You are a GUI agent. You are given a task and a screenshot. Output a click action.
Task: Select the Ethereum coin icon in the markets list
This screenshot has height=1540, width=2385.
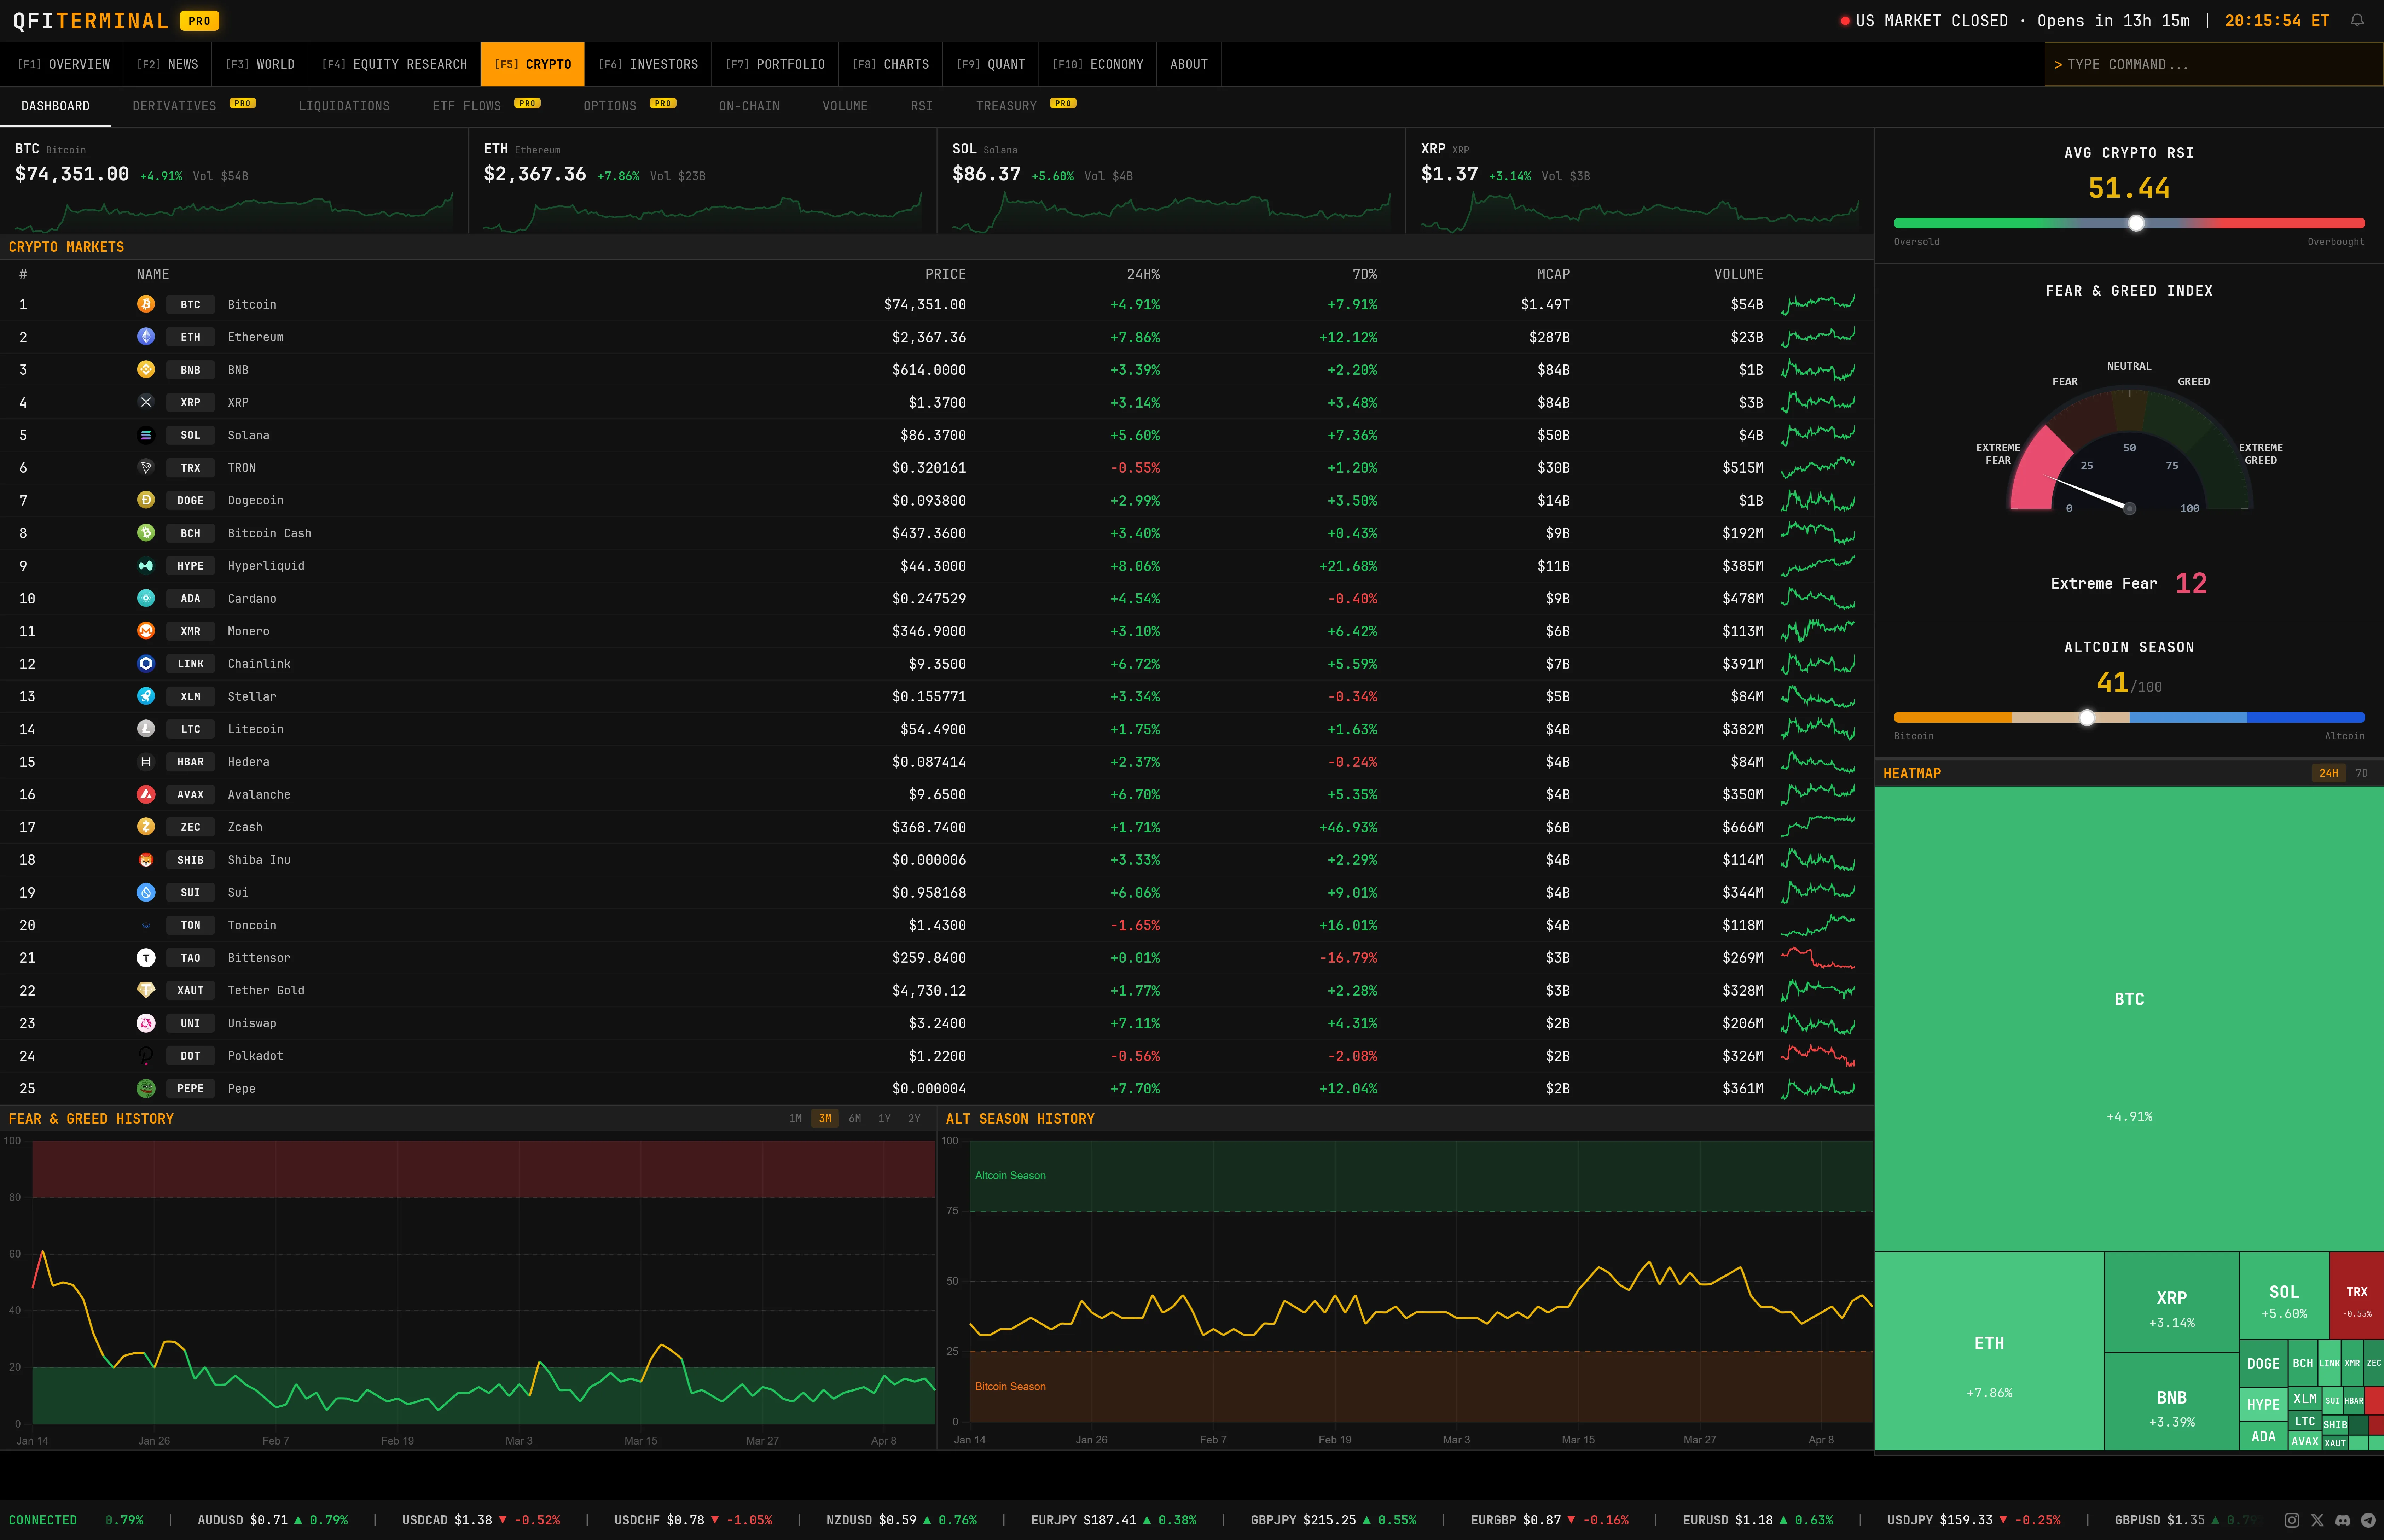pos(146,337)
